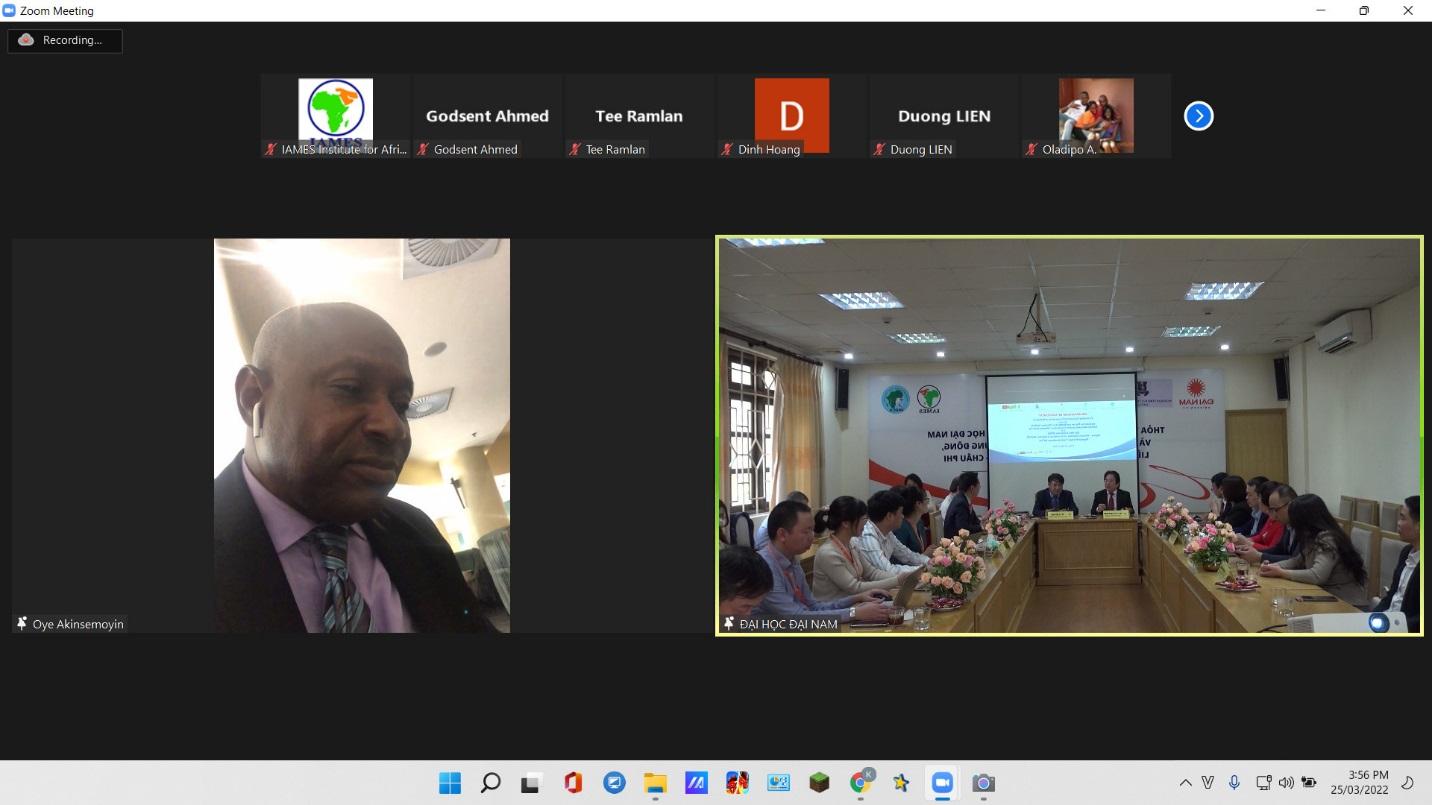Open Zoom from the taskbar
1432x805 pixels.
coord(942,783)
